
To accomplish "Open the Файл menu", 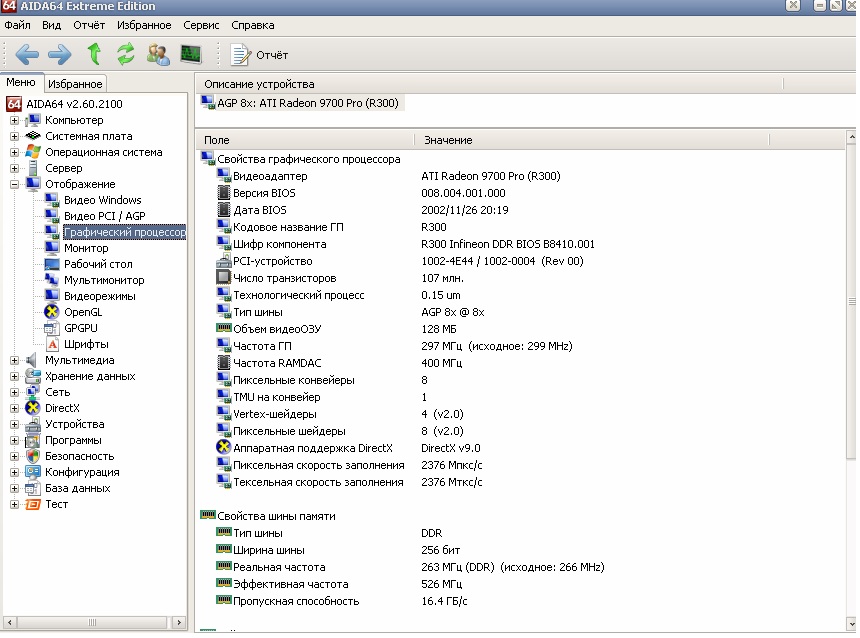I will 18,25.
